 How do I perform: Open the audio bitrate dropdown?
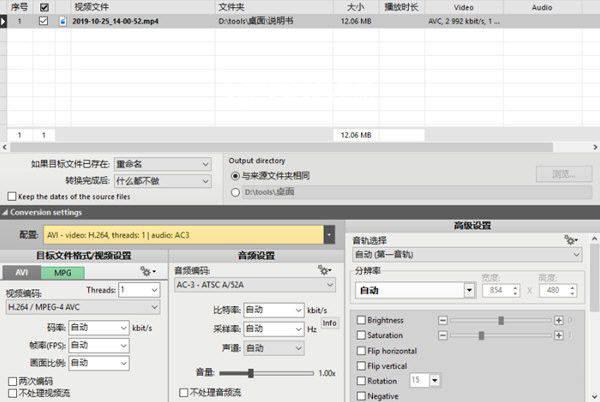click(x=274, y=310)
